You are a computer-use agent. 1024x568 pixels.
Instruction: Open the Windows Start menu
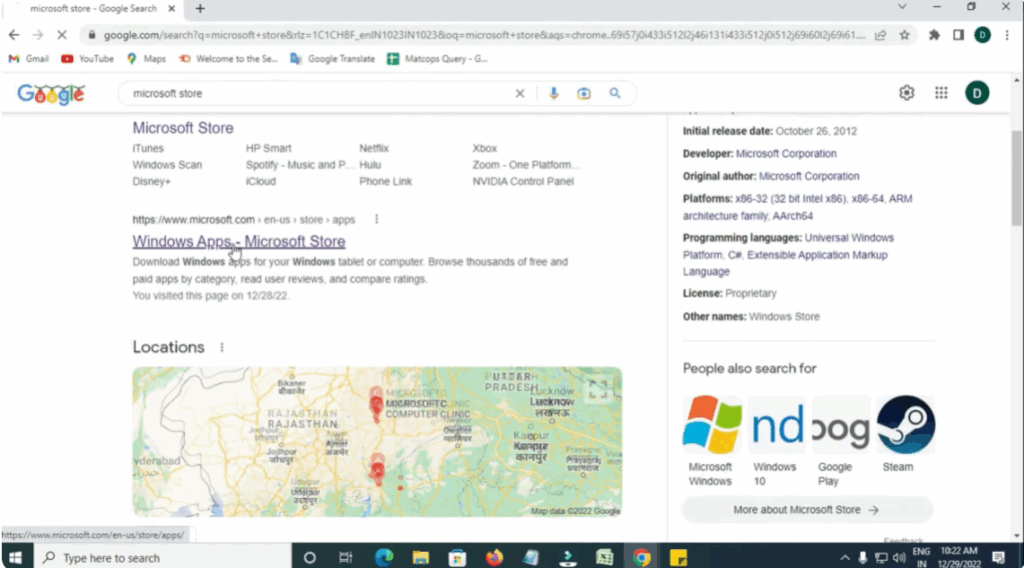(15, 558)
